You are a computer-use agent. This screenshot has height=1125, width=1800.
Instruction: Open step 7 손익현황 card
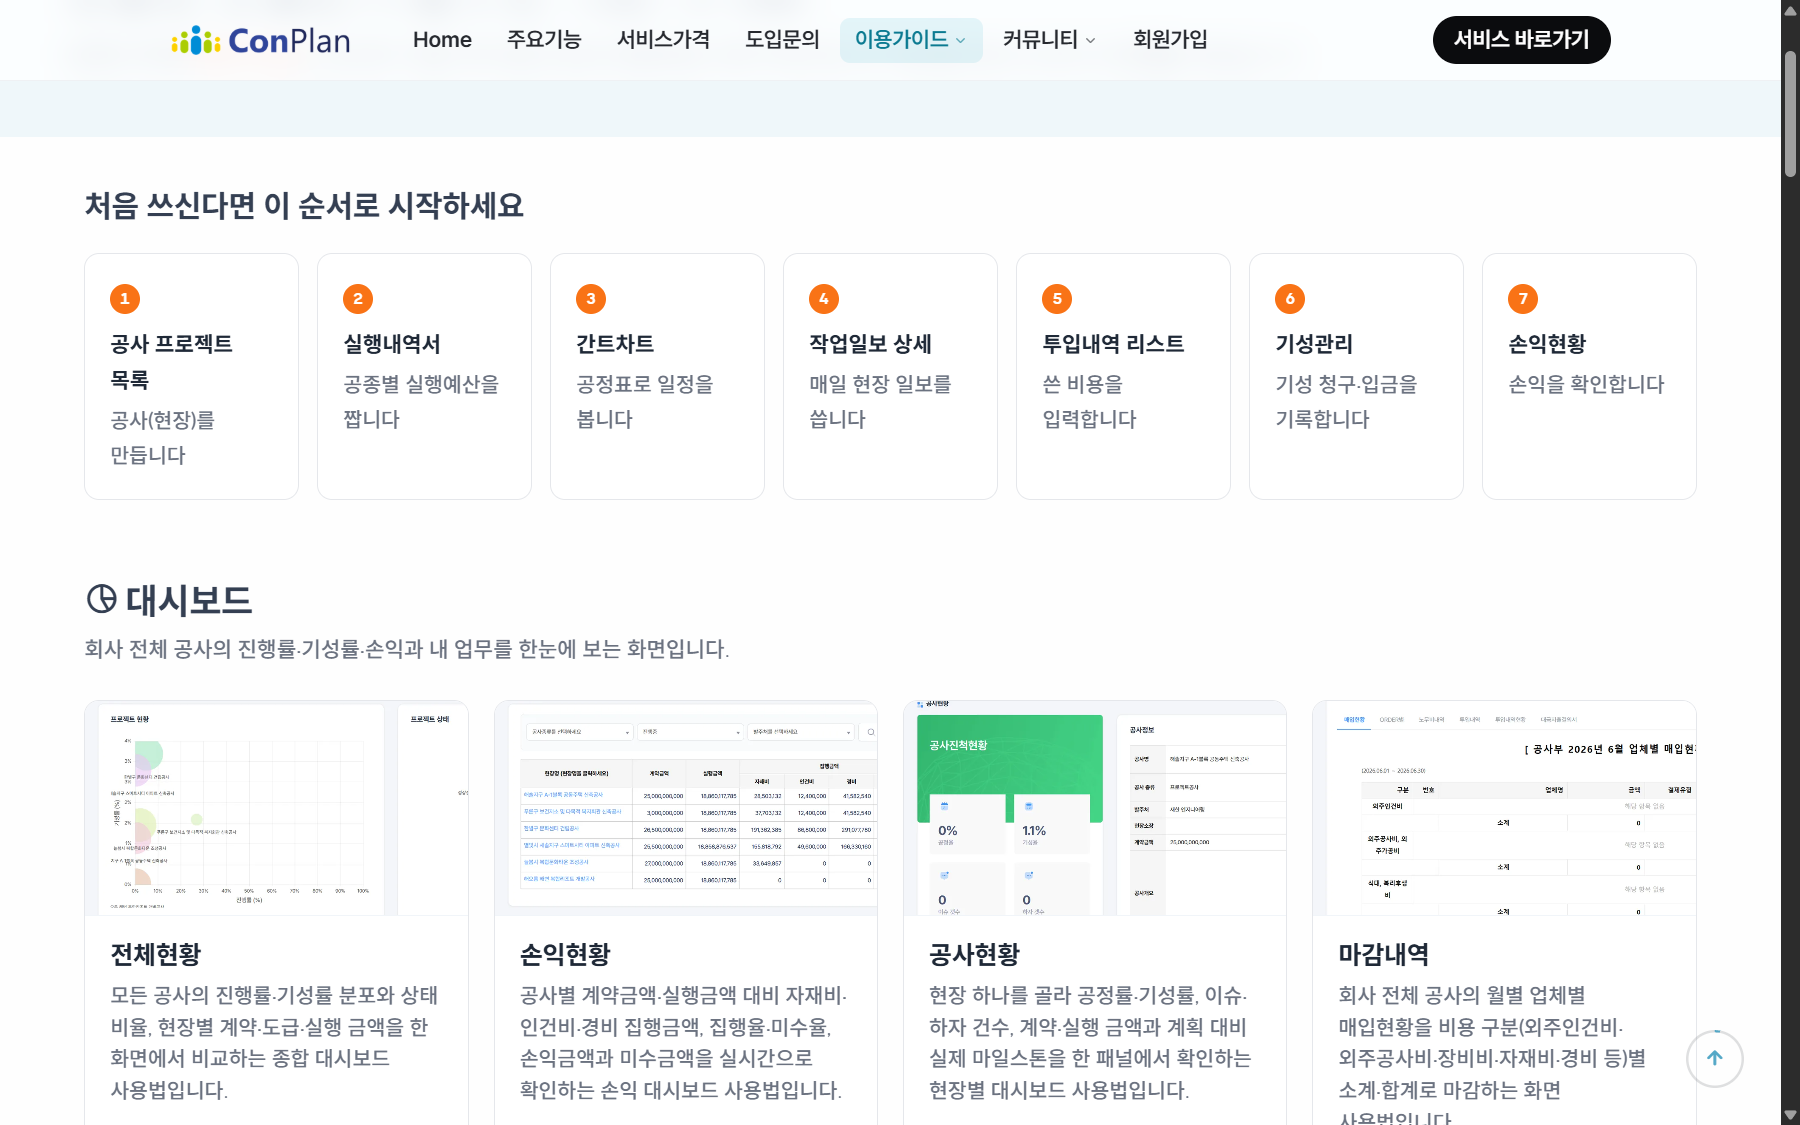coord(1589,376)
